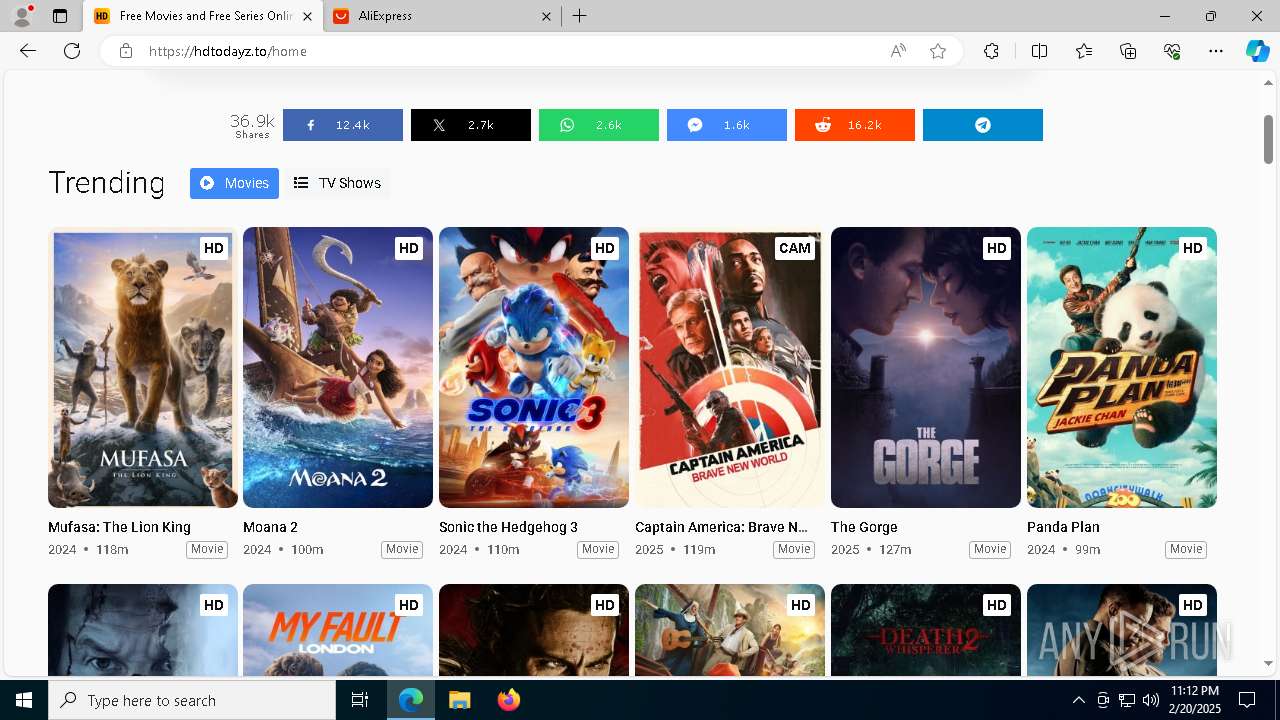Image resolution: width=1280 pixels, height=720 pixels.
Task: Open the Windows Start menu
Action: point(24,700)
